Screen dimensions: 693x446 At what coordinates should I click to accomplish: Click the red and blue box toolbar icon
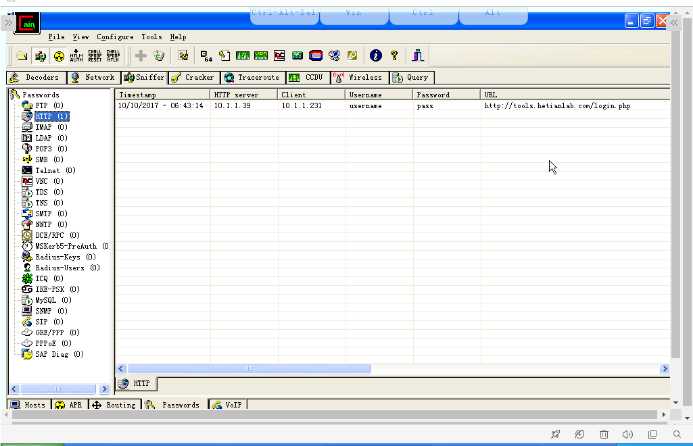(x=316, y=56)
